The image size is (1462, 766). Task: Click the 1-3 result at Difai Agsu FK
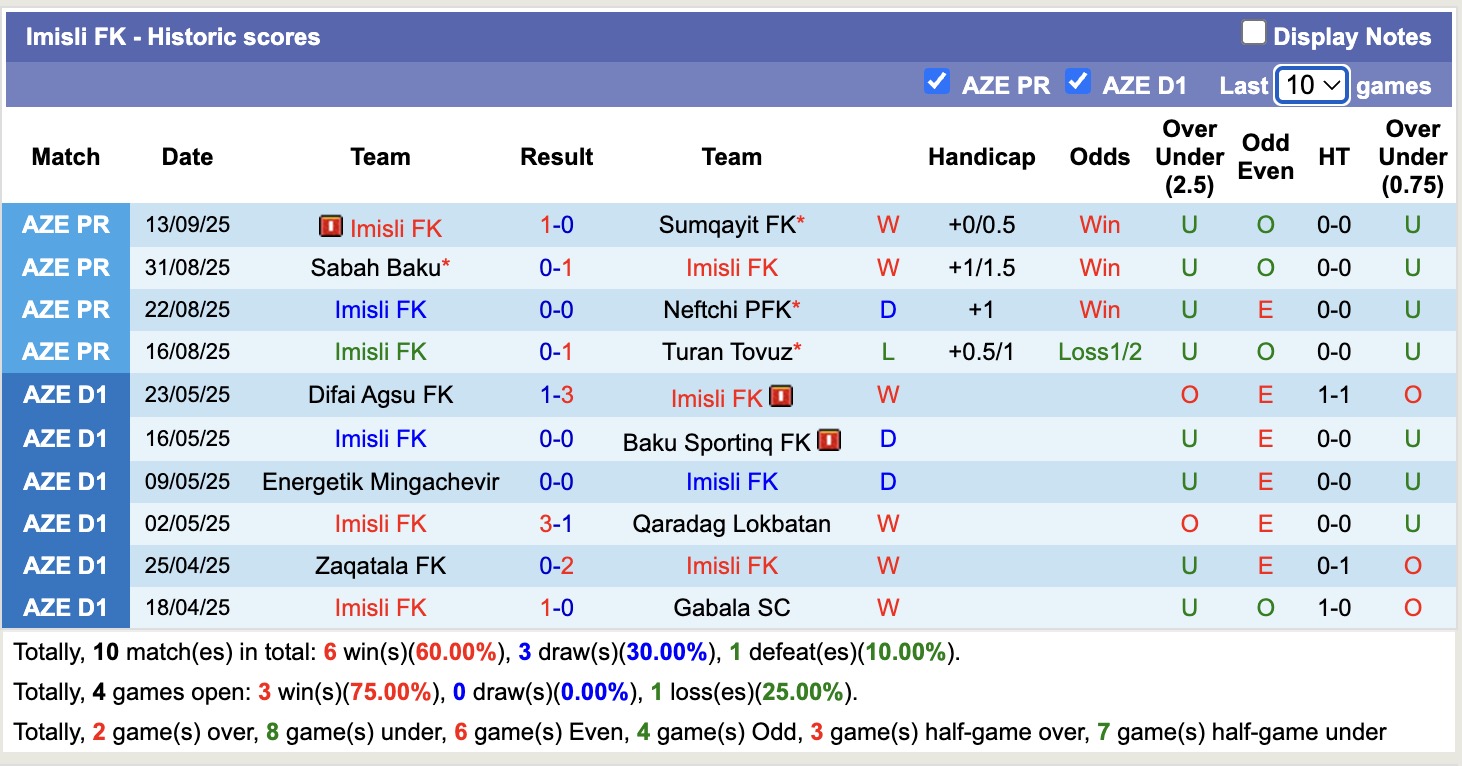point(557,395)
